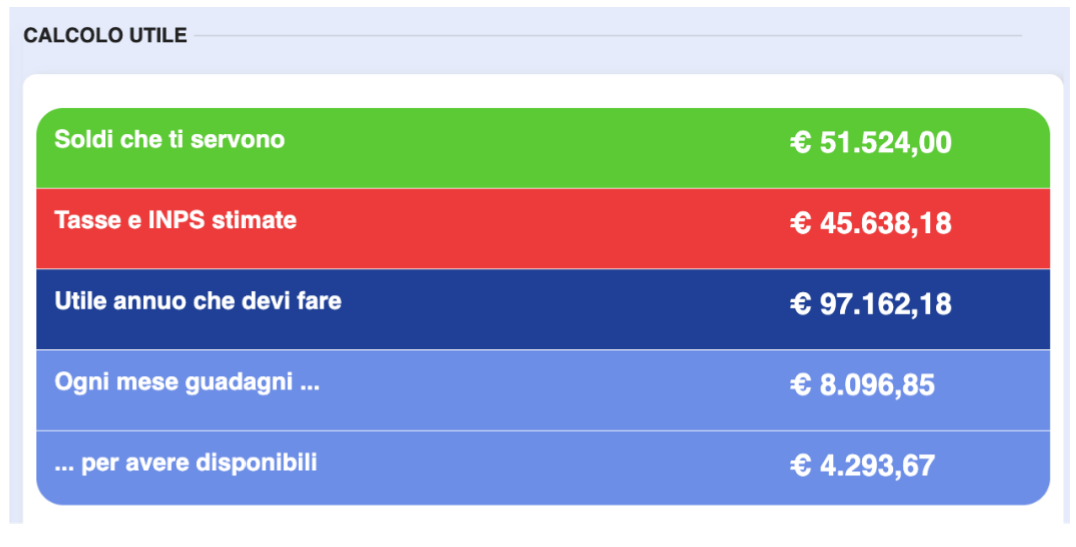Viewport: 1076px width, 547px height.
Task: Click the CALCOLO UTILE section heading
Action: click(105, 36)
